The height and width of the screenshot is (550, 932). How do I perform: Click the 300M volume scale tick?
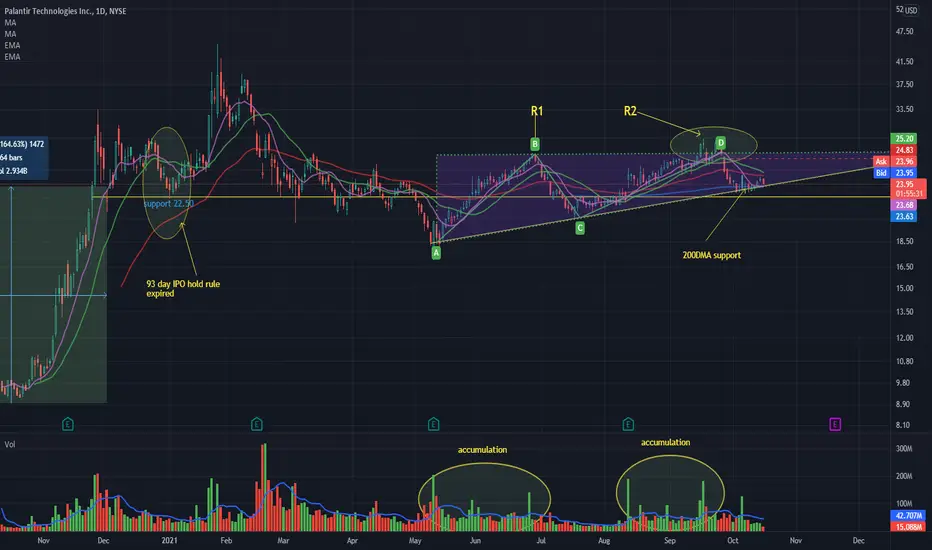903,448
